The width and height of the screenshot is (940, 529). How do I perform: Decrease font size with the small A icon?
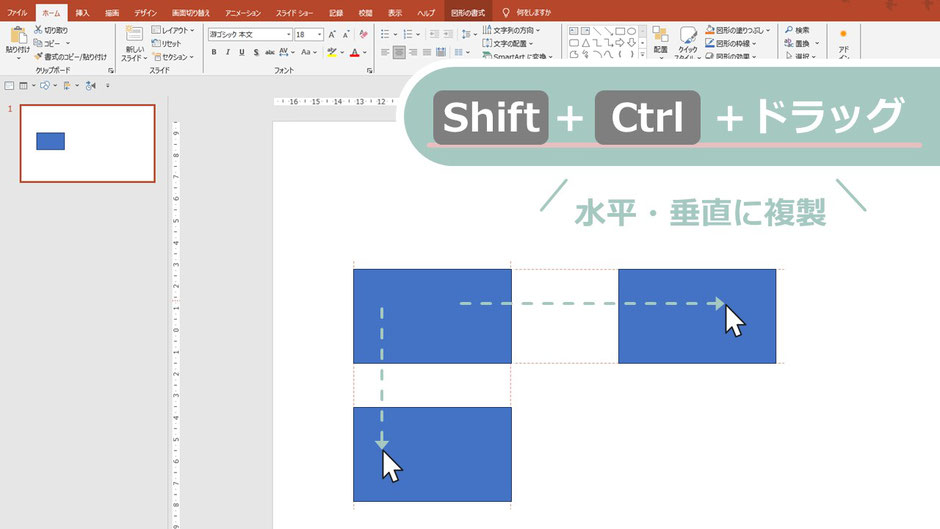click(x=346, y=35)
